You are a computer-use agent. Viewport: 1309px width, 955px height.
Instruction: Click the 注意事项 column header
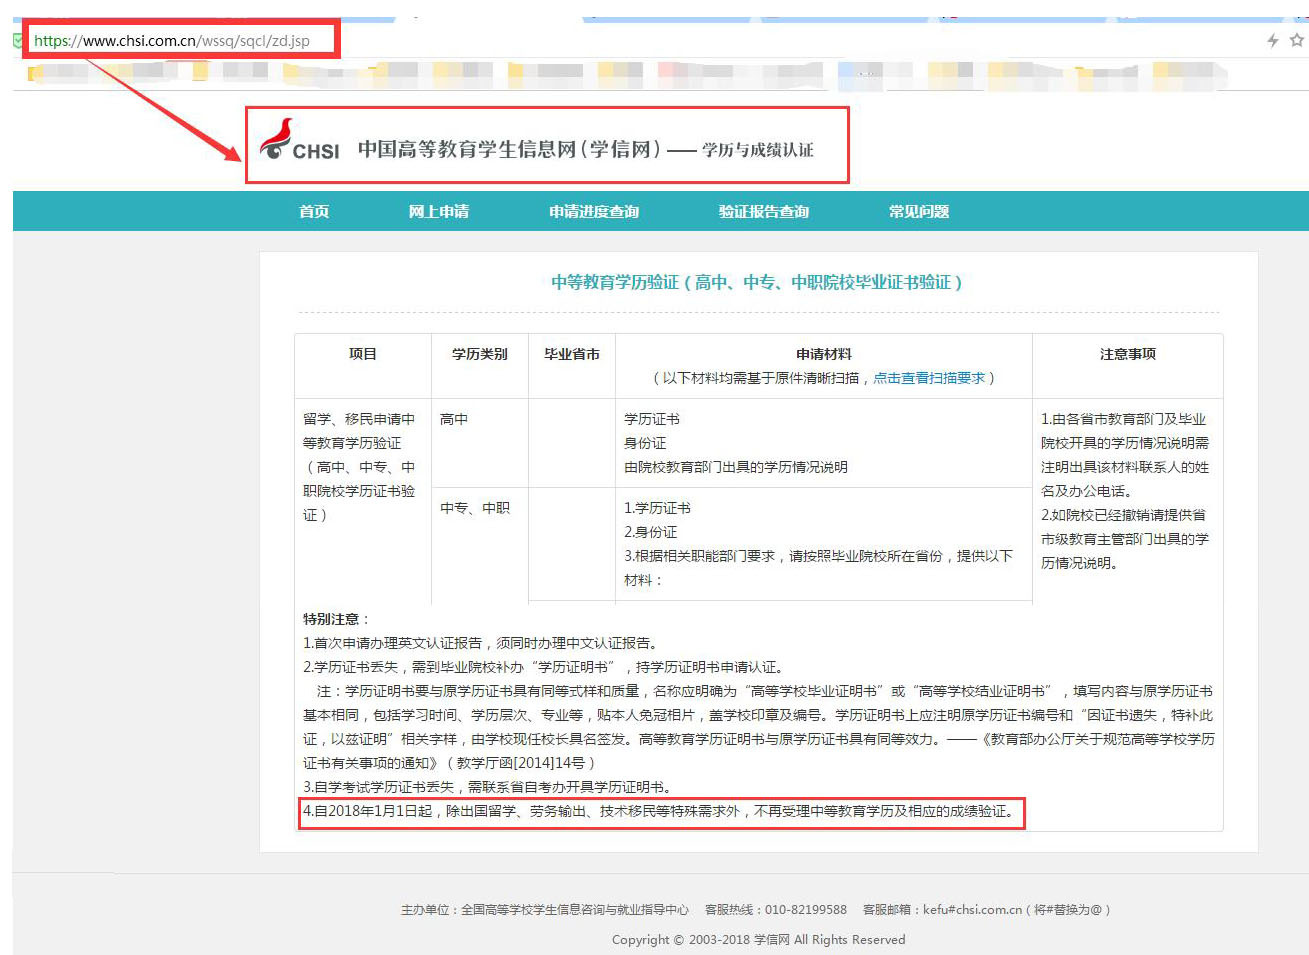point(1127,354)
